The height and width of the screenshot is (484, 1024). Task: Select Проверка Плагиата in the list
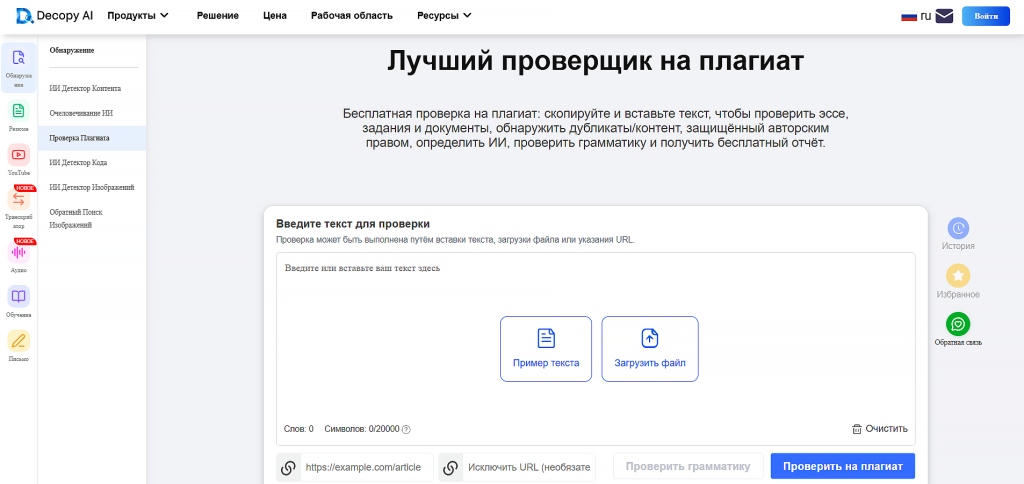click(x=92, y=138)
